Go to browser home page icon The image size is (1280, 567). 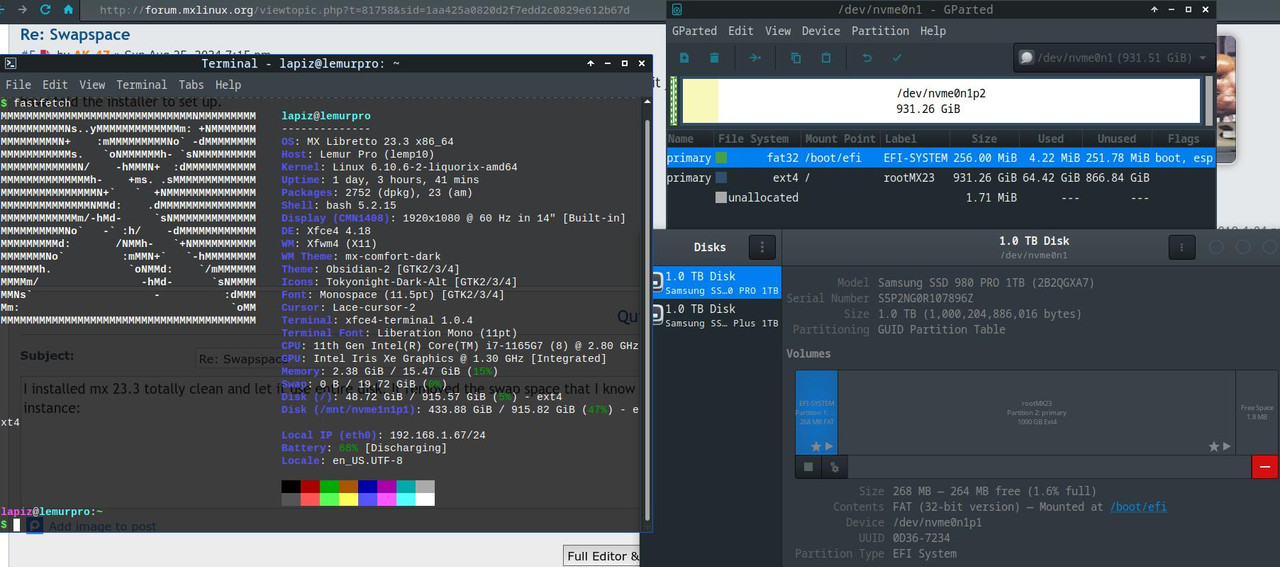pyautogui.click(x=68, y=9)
